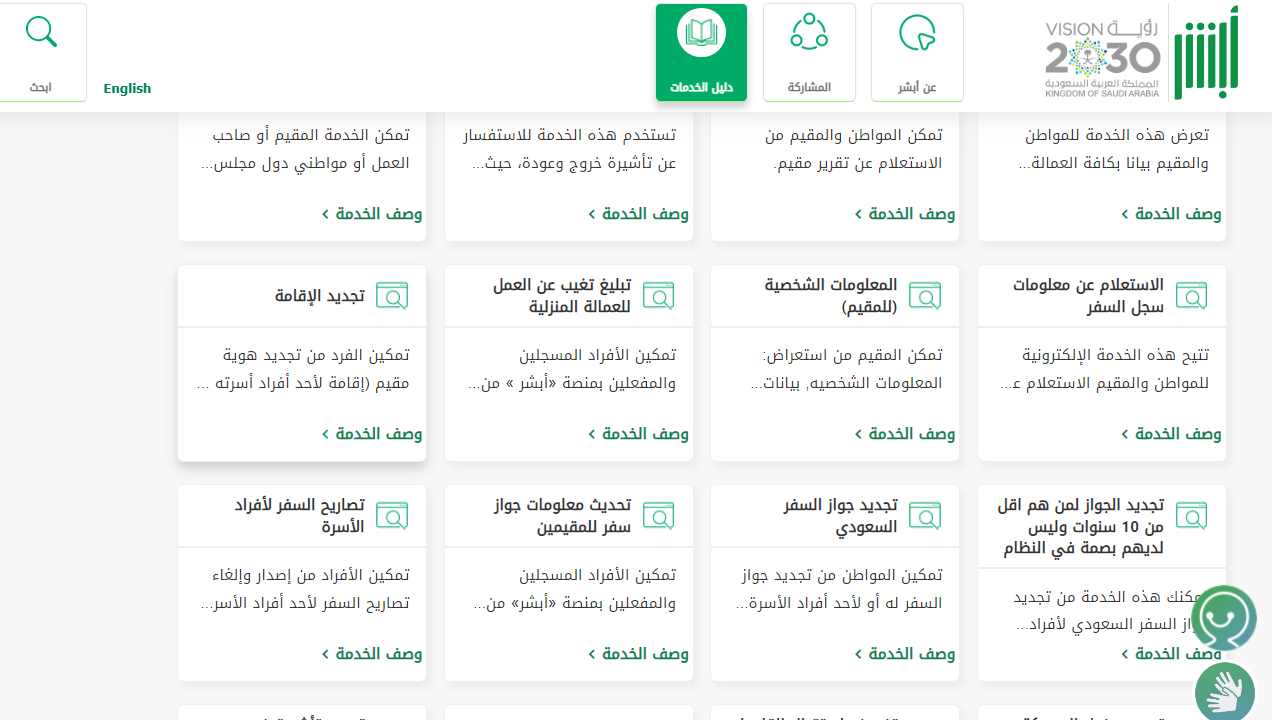This screenshot has height=720, width=1272.
Task: Open the Absher logo home link
Action: pyautogui.click(x=1205, y=52)
